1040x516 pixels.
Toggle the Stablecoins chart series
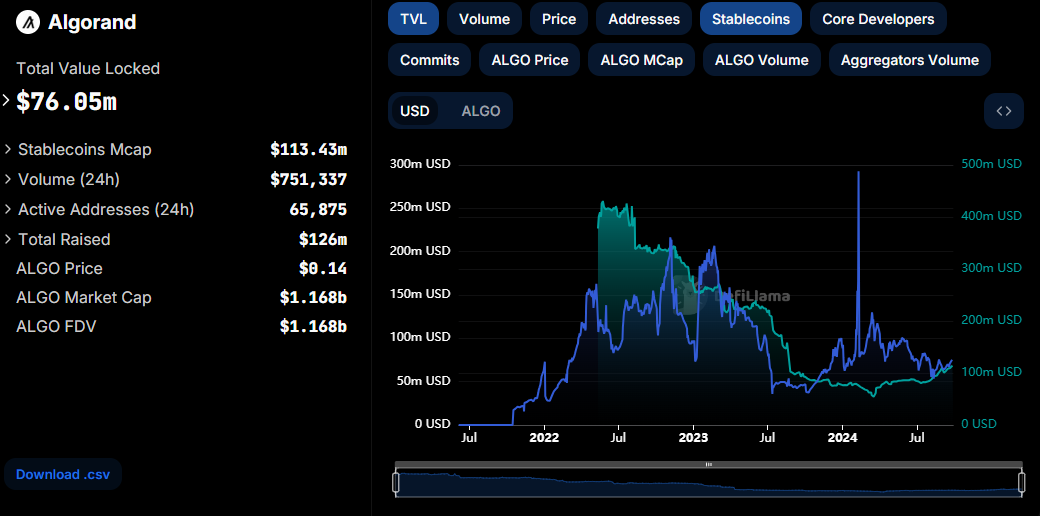tap(751, 19)
